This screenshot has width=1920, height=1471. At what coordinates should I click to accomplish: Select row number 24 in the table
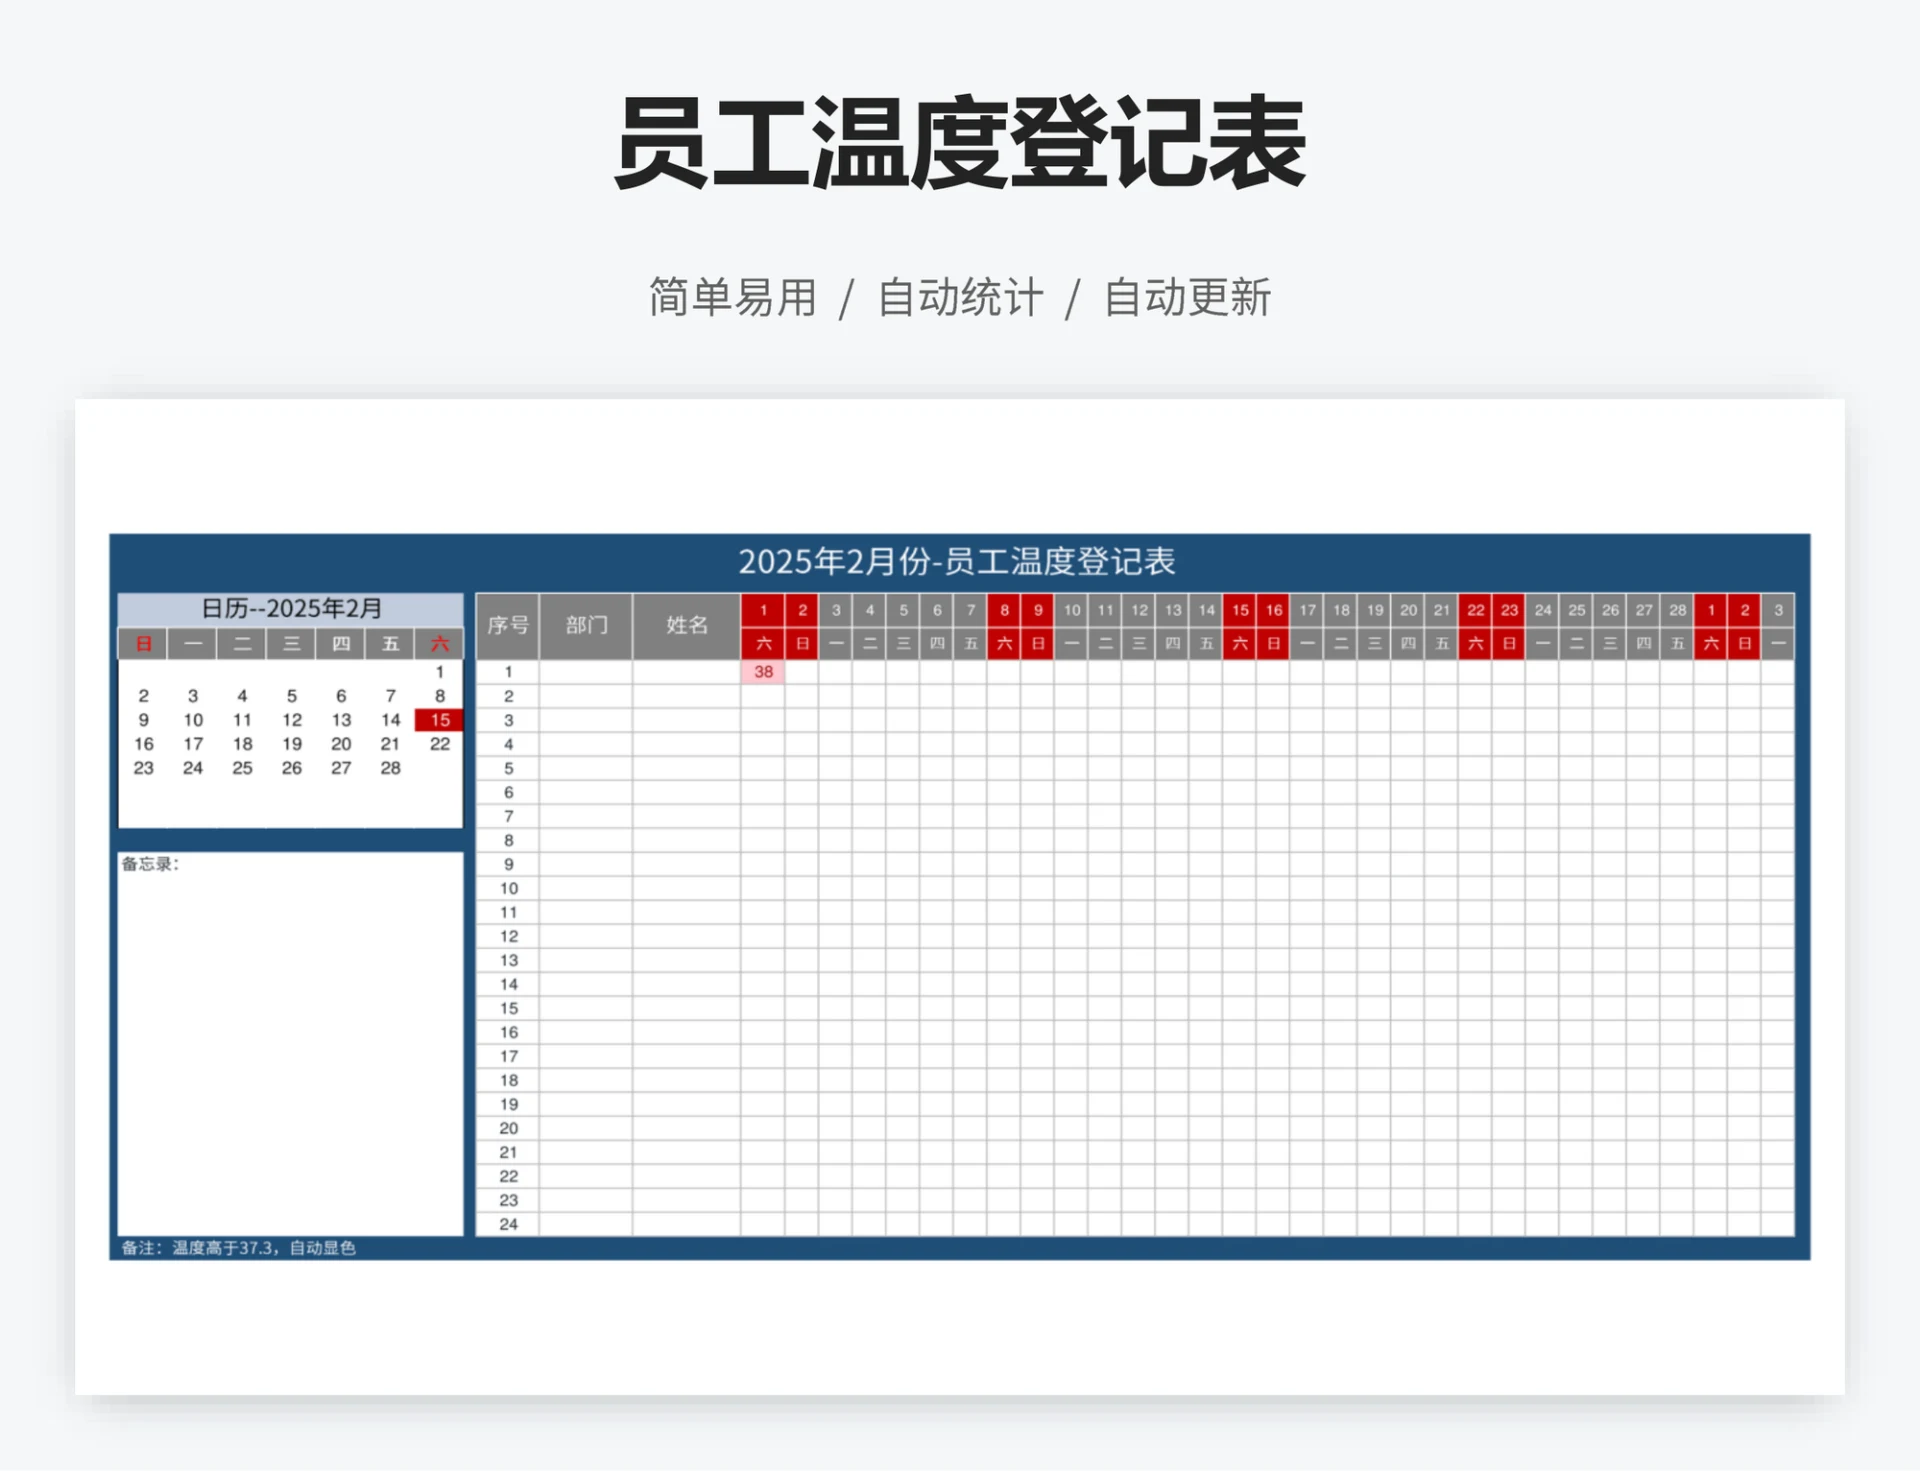tap(508, 1223)
